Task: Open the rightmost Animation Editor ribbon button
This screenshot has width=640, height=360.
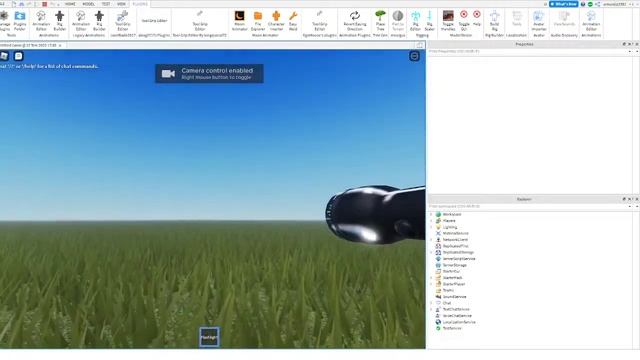Action: 591,21
